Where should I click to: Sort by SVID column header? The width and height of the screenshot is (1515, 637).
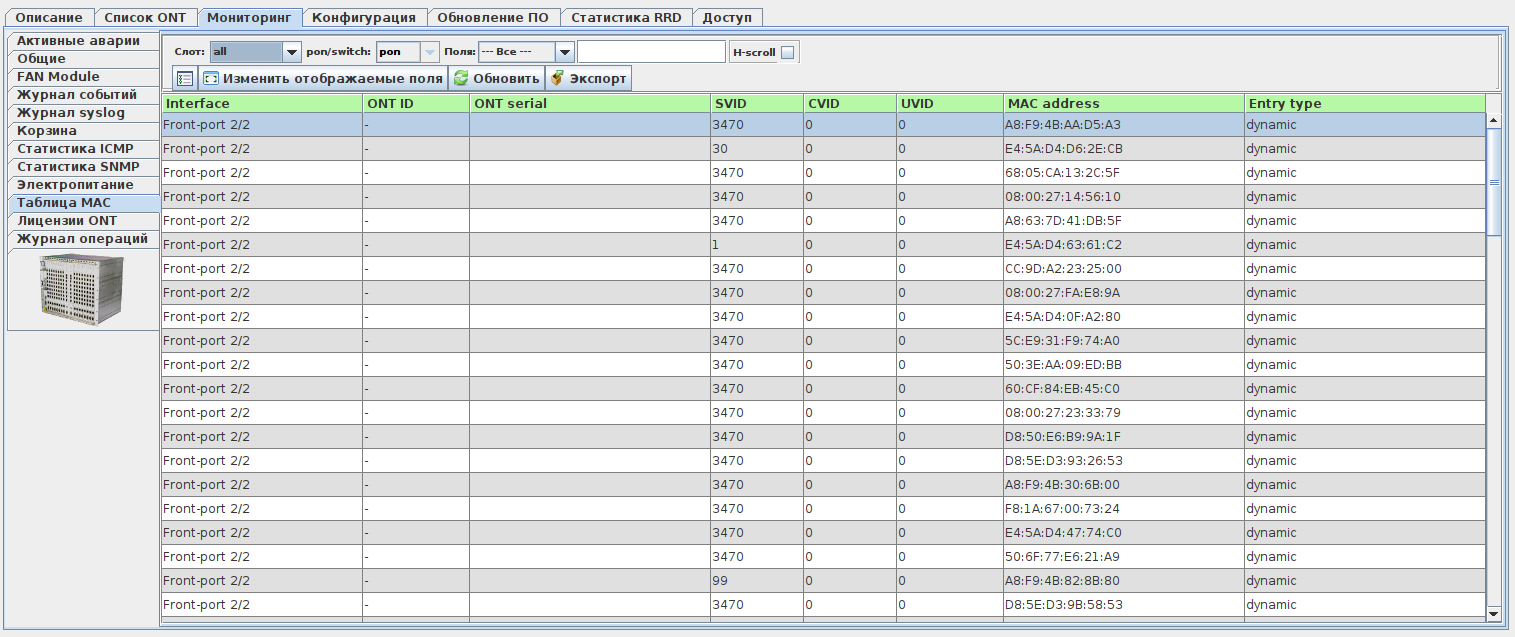(757, 103)
